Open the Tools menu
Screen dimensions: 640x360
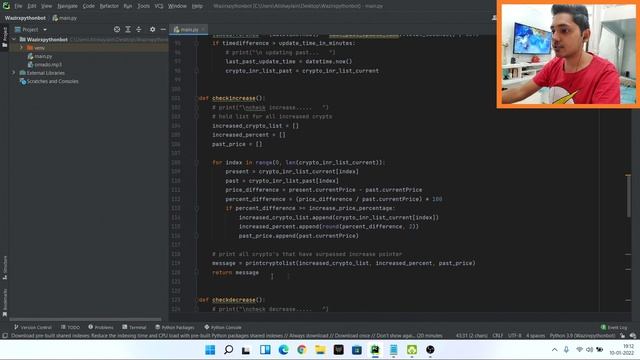pos(143,6)
